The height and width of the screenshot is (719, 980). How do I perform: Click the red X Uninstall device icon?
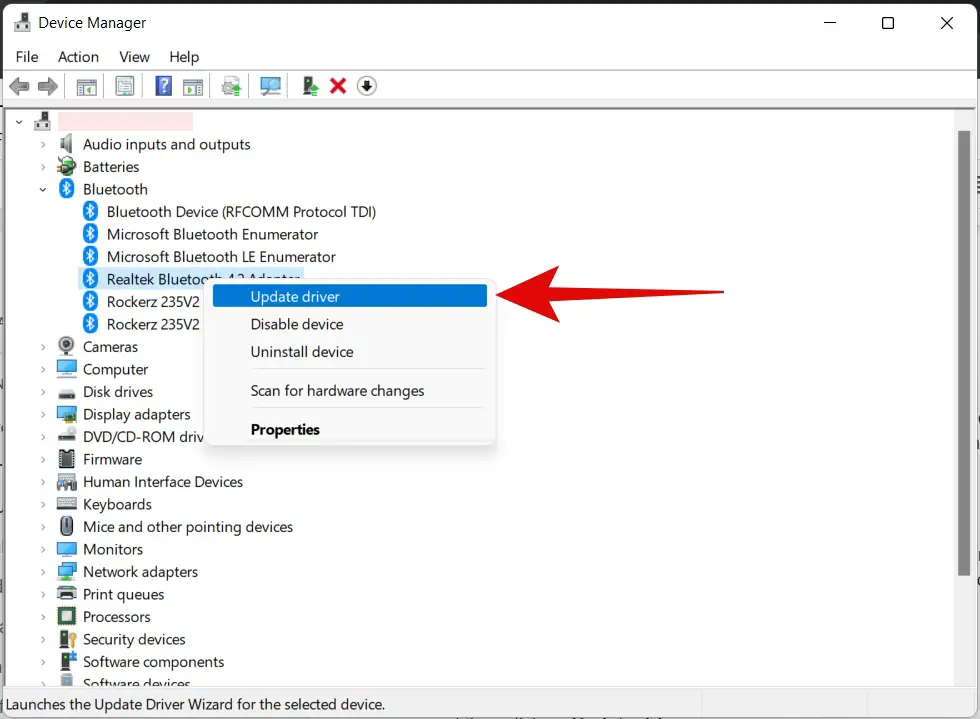338,86
